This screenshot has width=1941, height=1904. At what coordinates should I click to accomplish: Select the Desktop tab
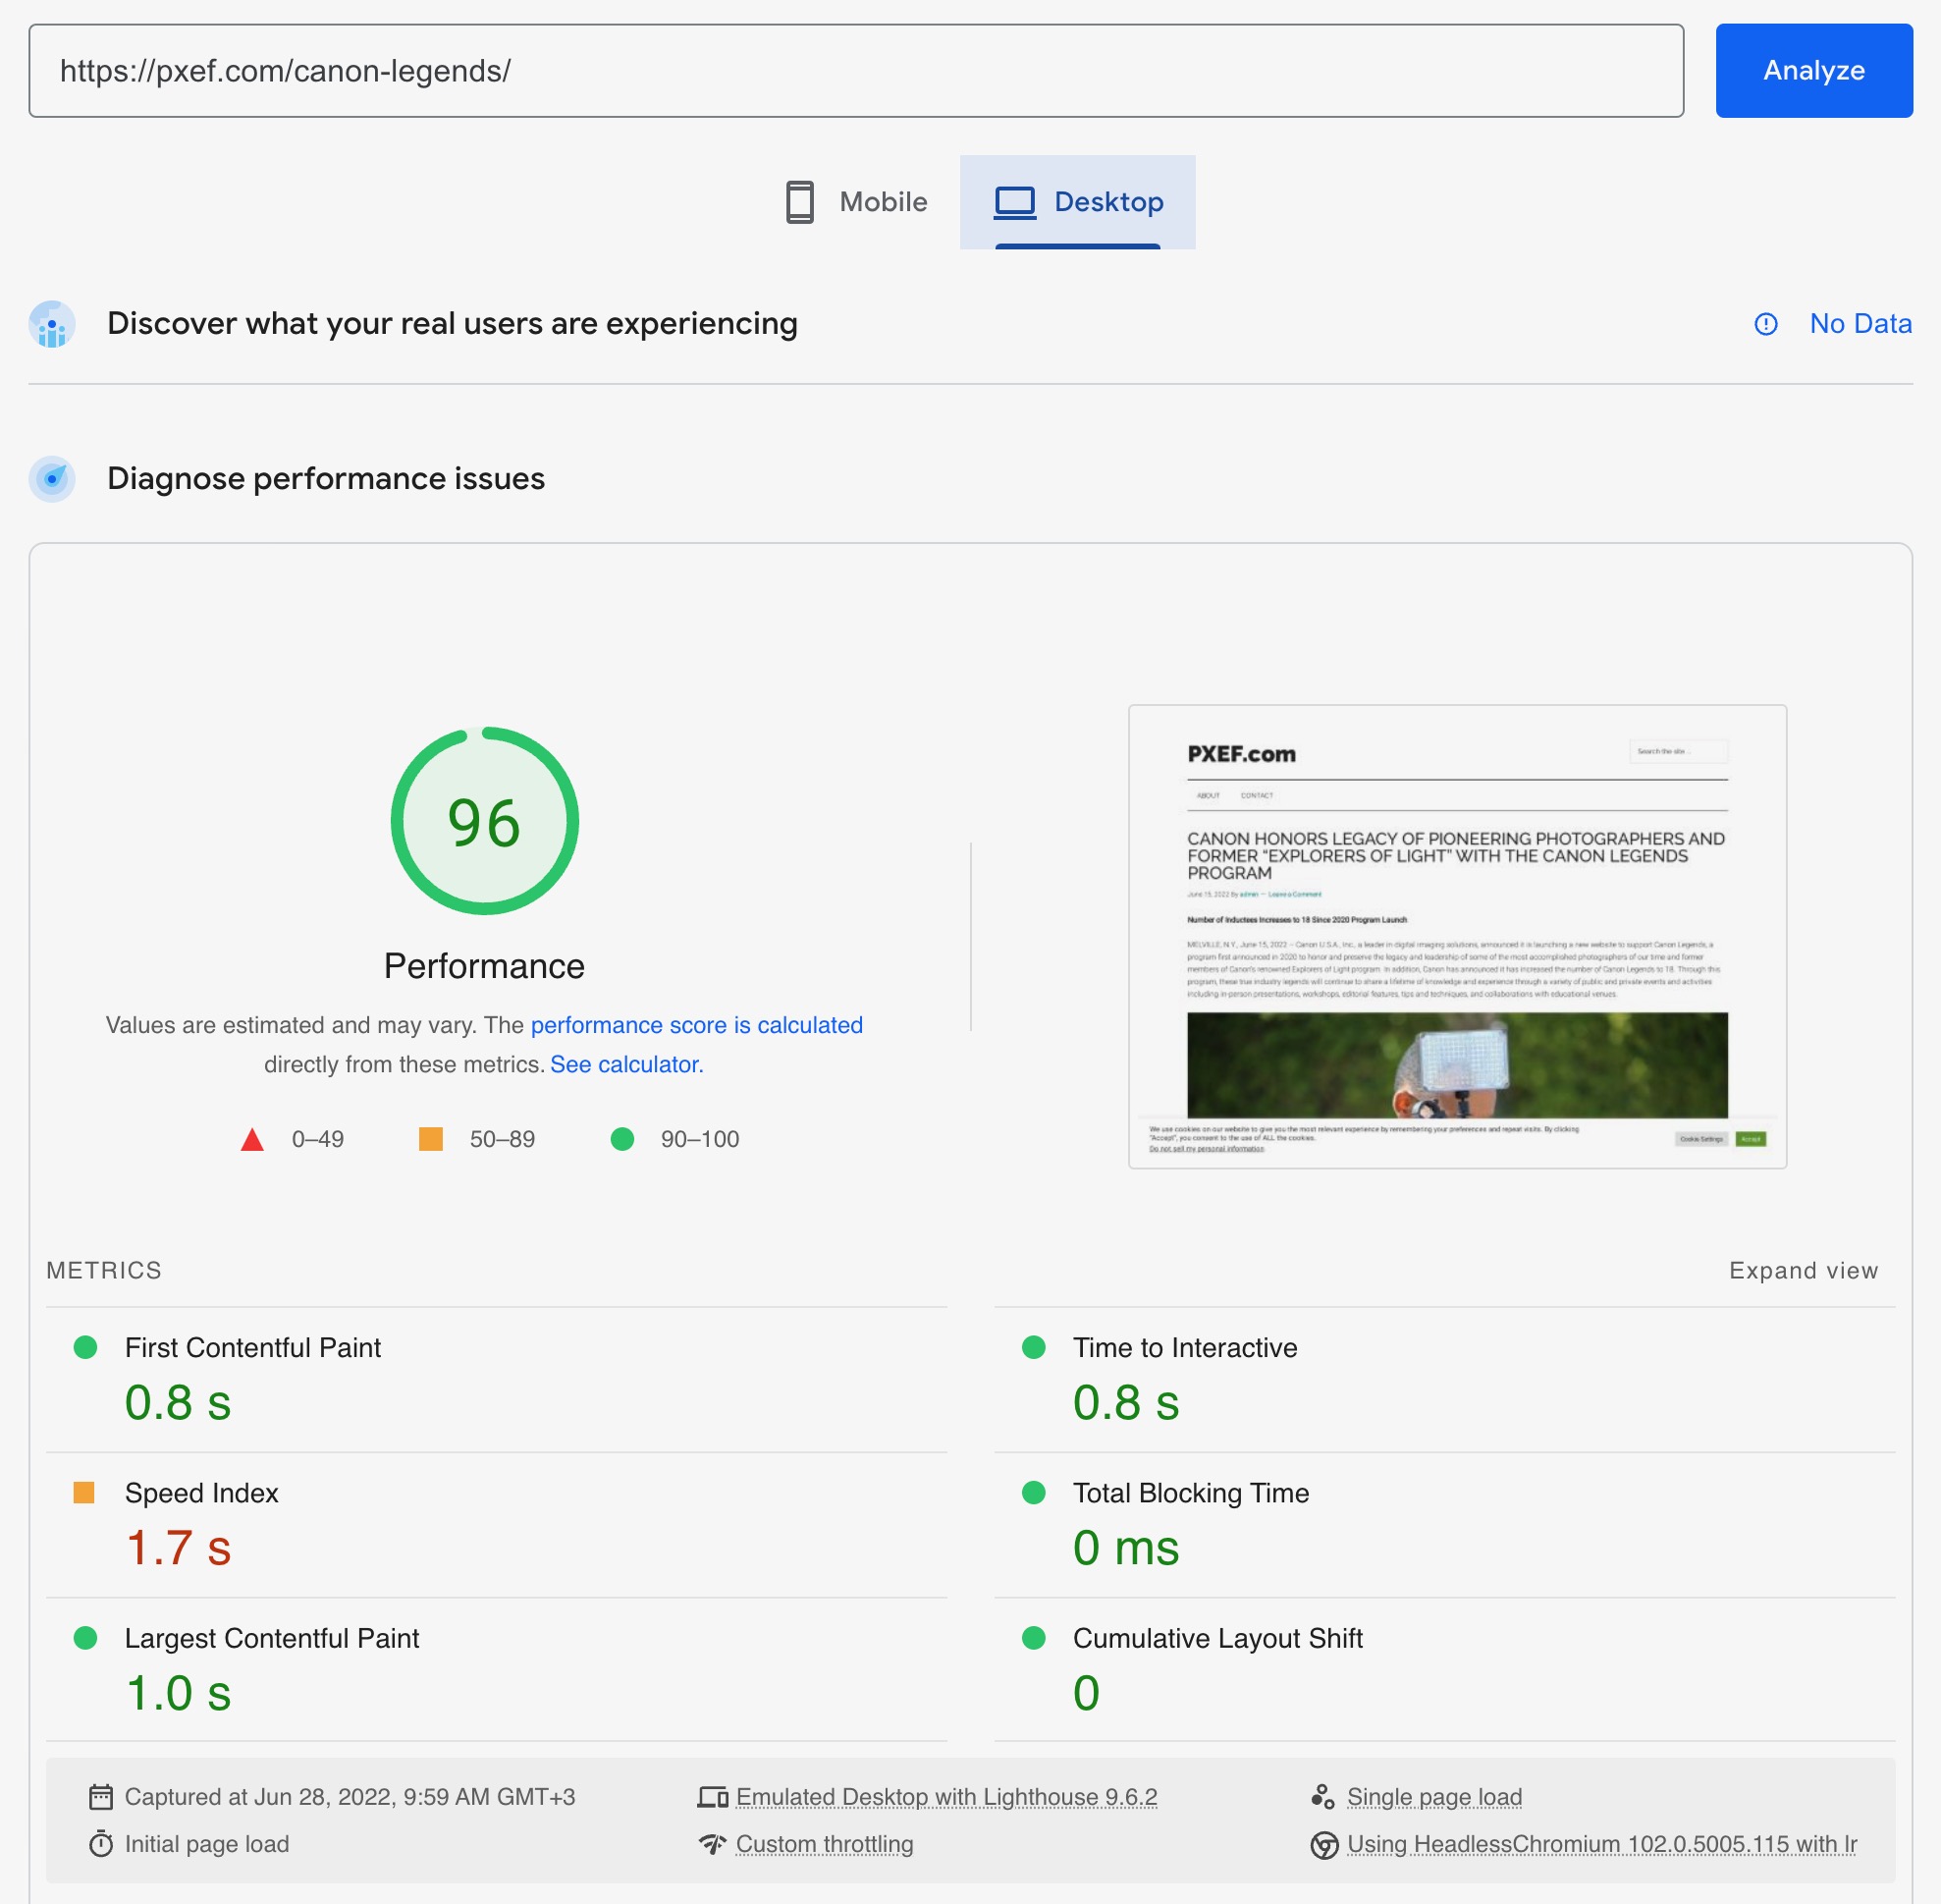click(1078, 202)
